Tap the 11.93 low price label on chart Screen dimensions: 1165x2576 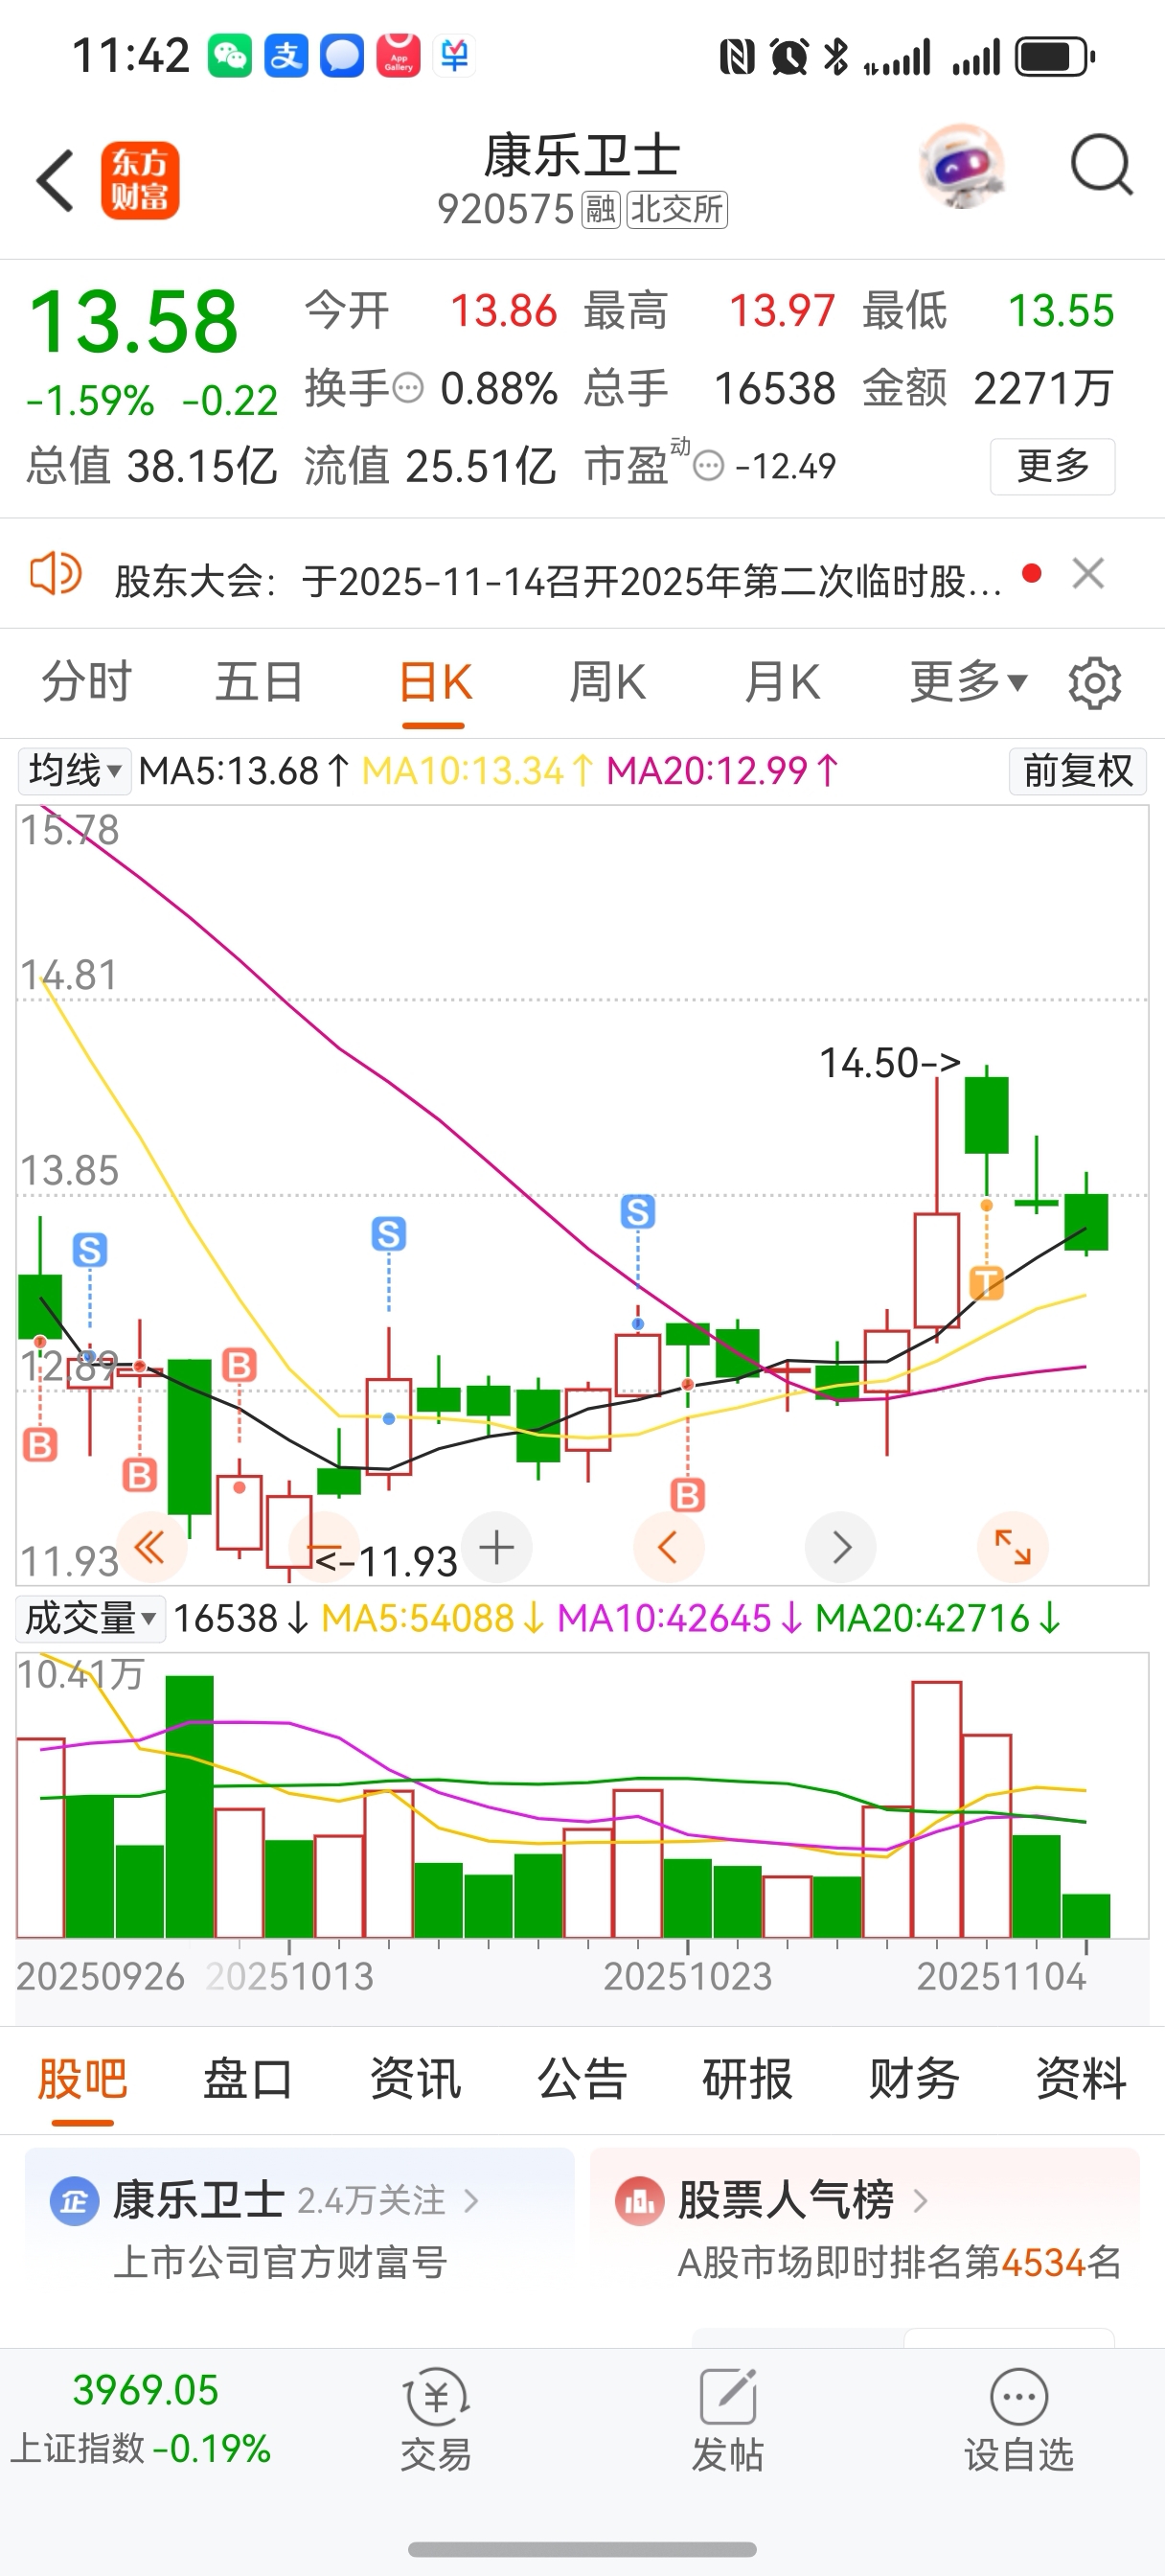386,1561
